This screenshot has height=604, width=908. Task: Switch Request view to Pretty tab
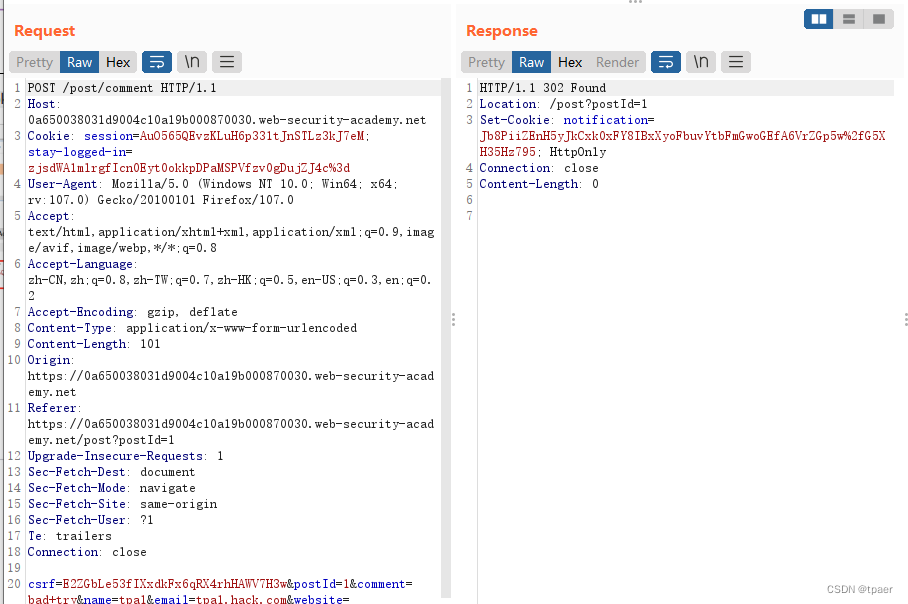[x=34, y=62]
